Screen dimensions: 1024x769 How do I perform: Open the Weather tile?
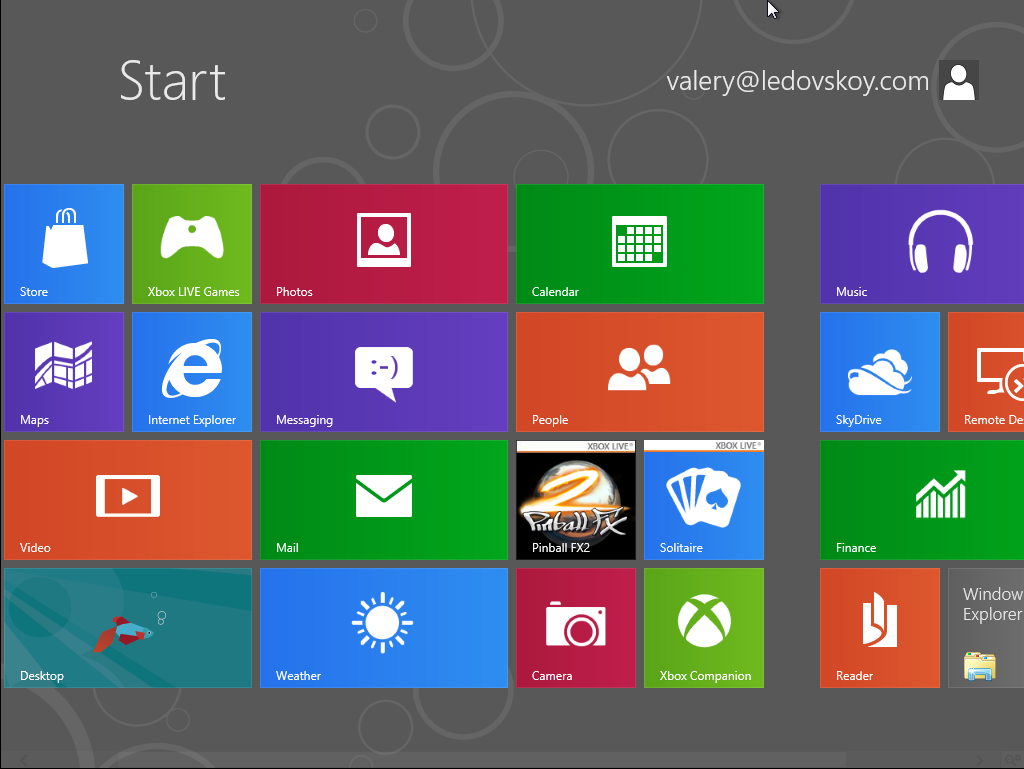pyautogui.click(x=384, y=627)
